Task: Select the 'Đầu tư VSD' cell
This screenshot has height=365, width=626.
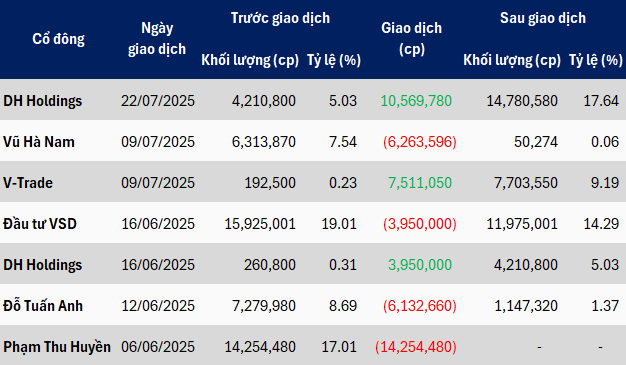Action: (40, 224)
